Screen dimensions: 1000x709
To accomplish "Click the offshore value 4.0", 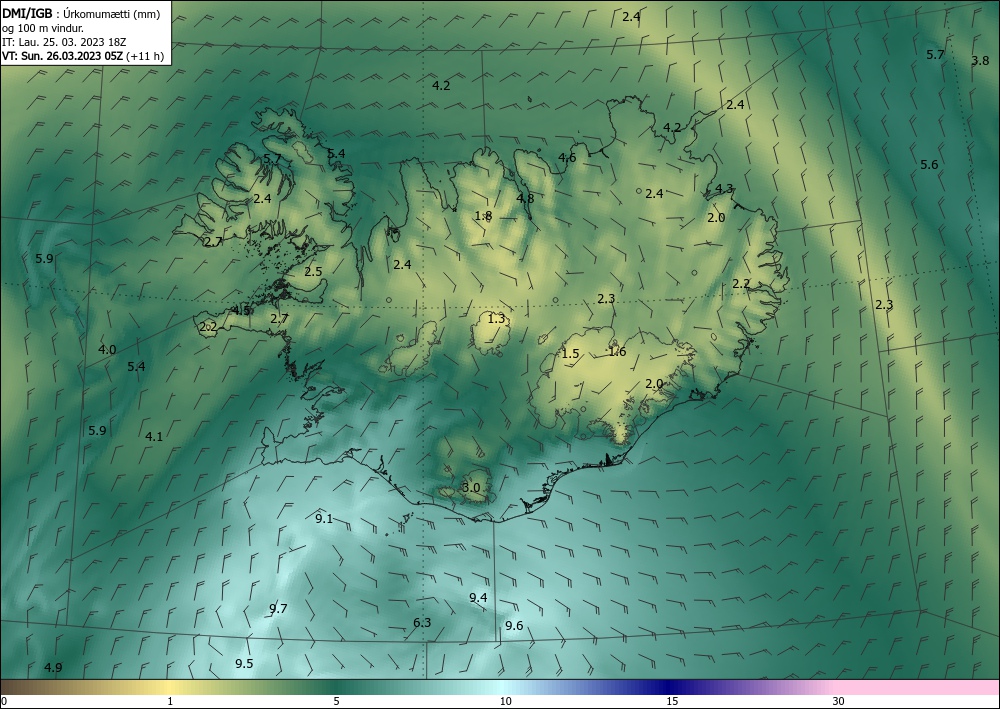I will [x=107, y=349].
